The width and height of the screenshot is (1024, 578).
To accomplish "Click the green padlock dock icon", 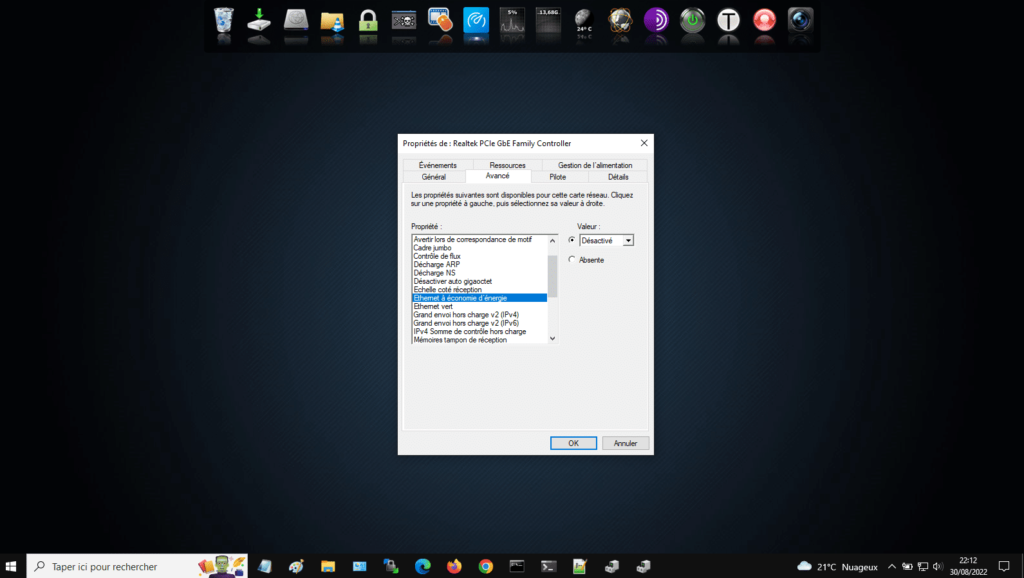I will point(368,21).
